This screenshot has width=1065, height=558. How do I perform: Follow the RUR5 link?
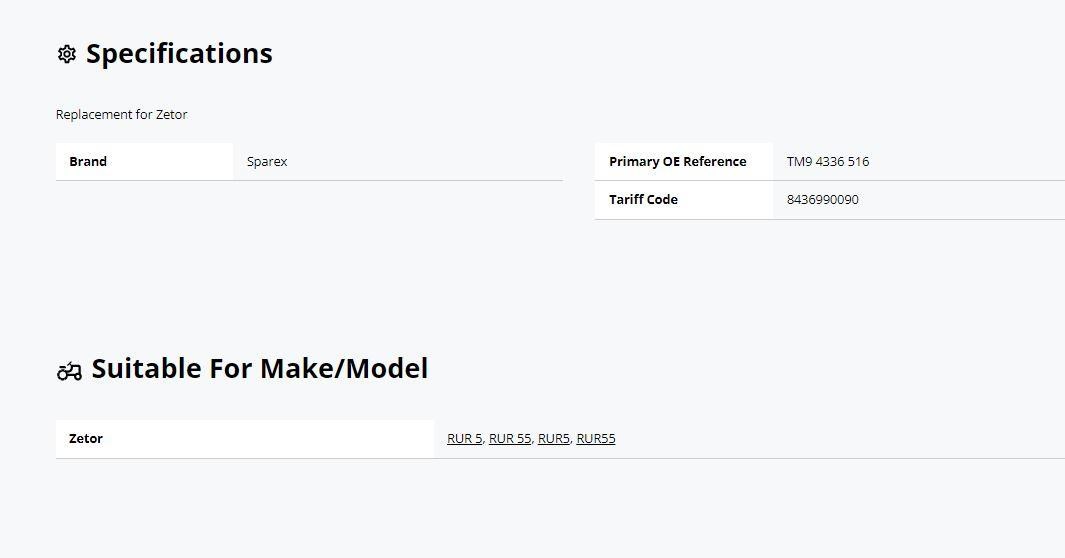pos(554,439)
